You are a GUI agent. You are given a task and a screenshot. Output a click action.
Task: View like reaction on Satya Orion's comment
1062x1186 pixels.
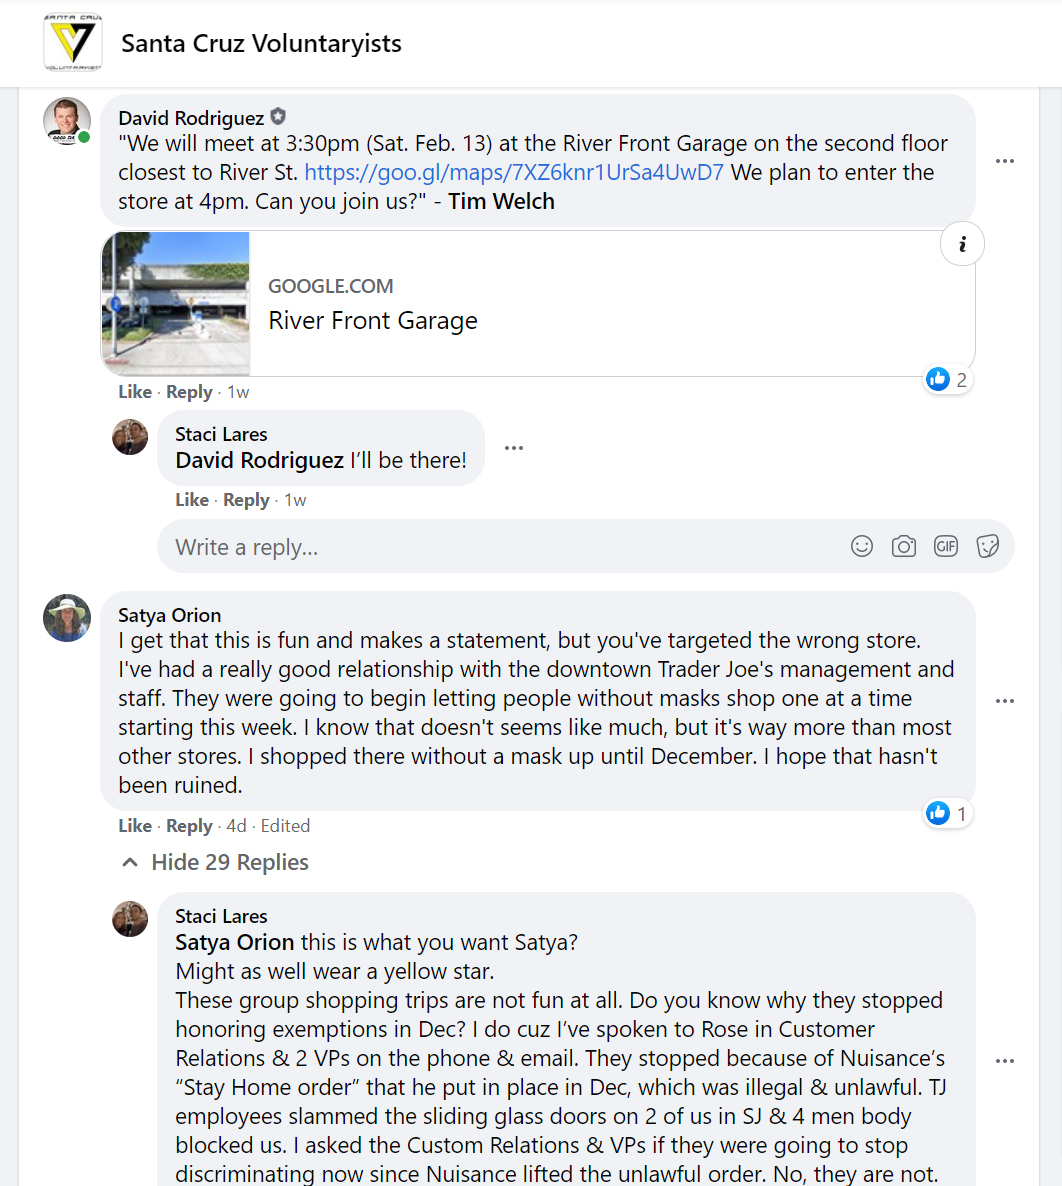tap(947, 813)
